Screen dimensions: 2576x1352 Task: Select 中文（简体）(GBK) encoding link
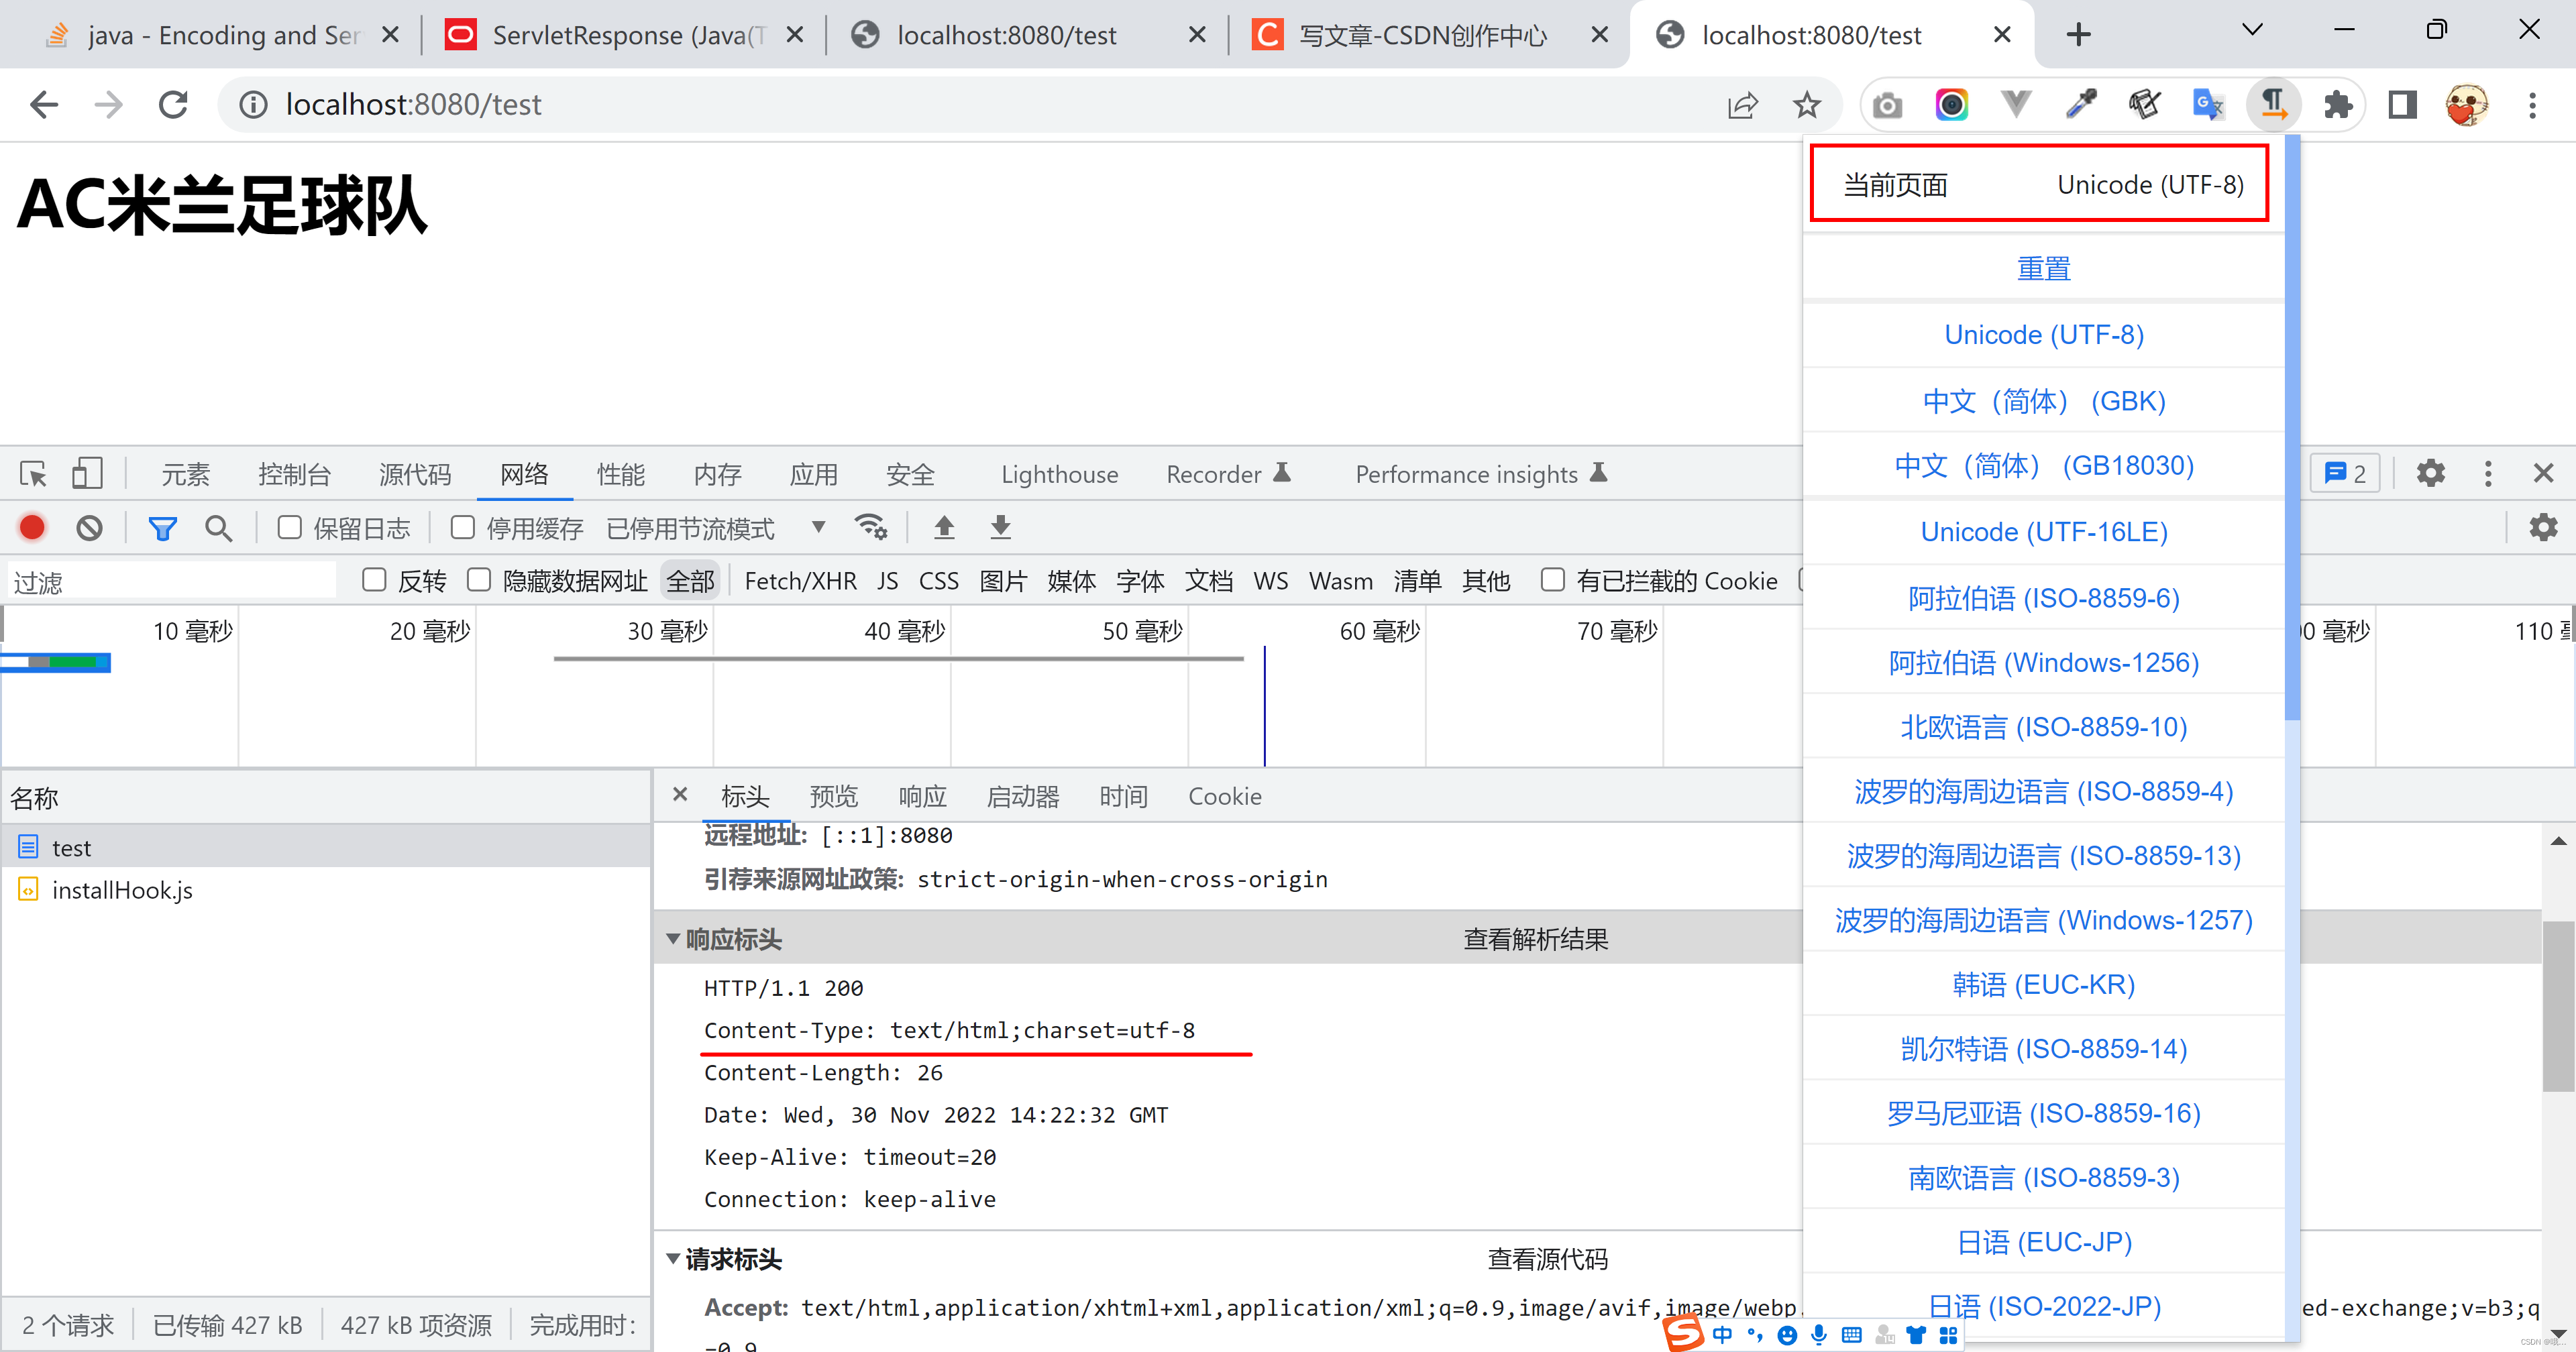pos(2043,401)
